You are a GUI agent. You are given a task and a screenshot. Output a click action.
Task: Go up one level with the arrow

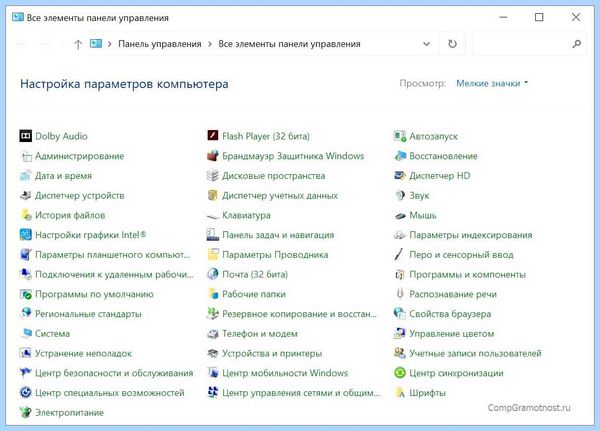tap(78, 44)
